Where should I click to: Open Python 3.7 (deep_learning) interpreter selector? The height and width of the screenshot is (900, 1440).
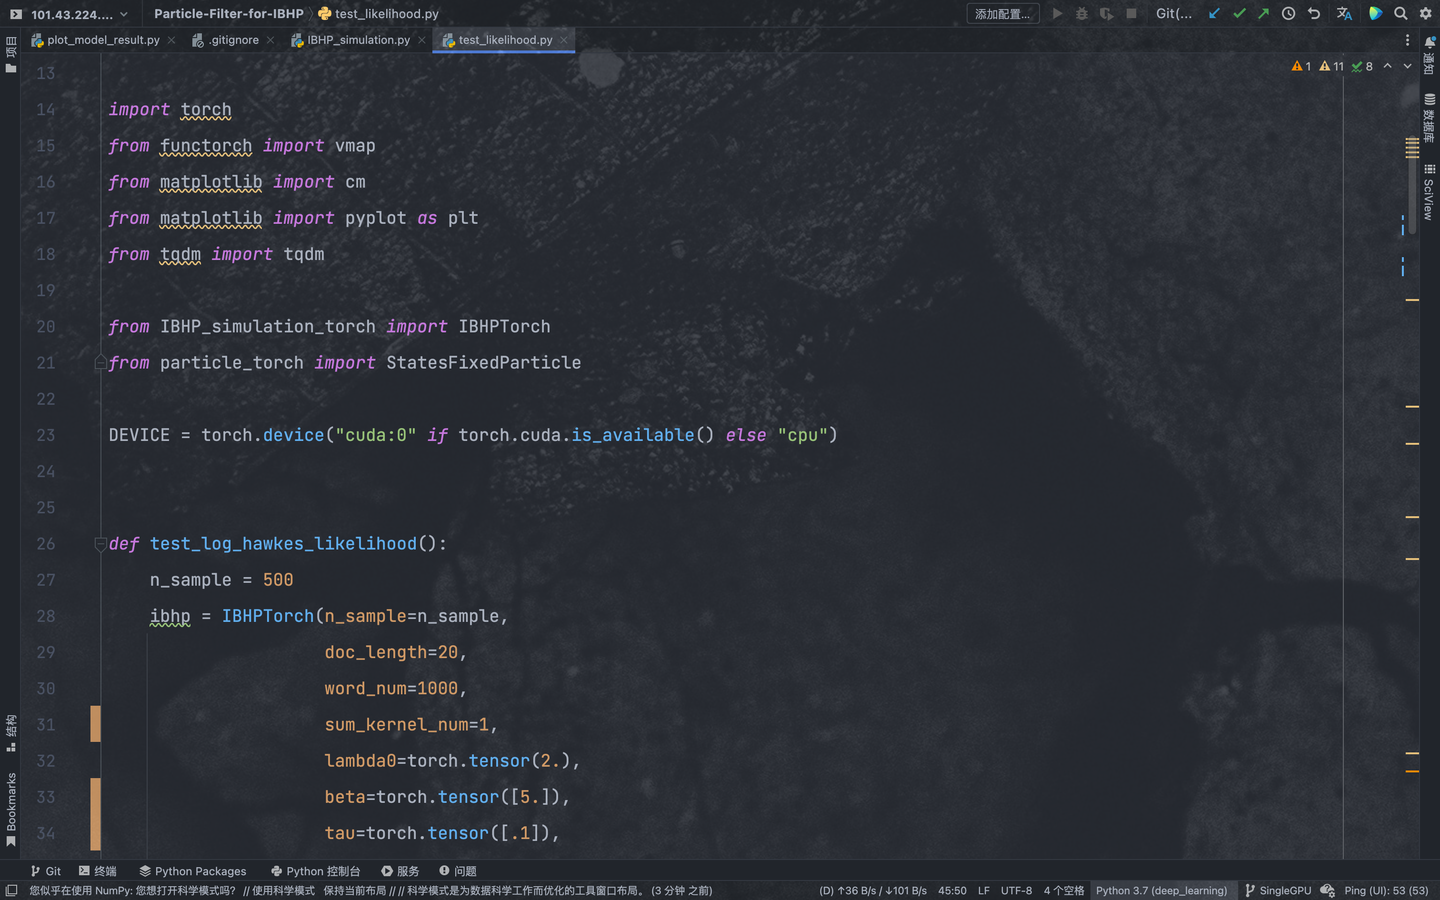coord(1161,890)
